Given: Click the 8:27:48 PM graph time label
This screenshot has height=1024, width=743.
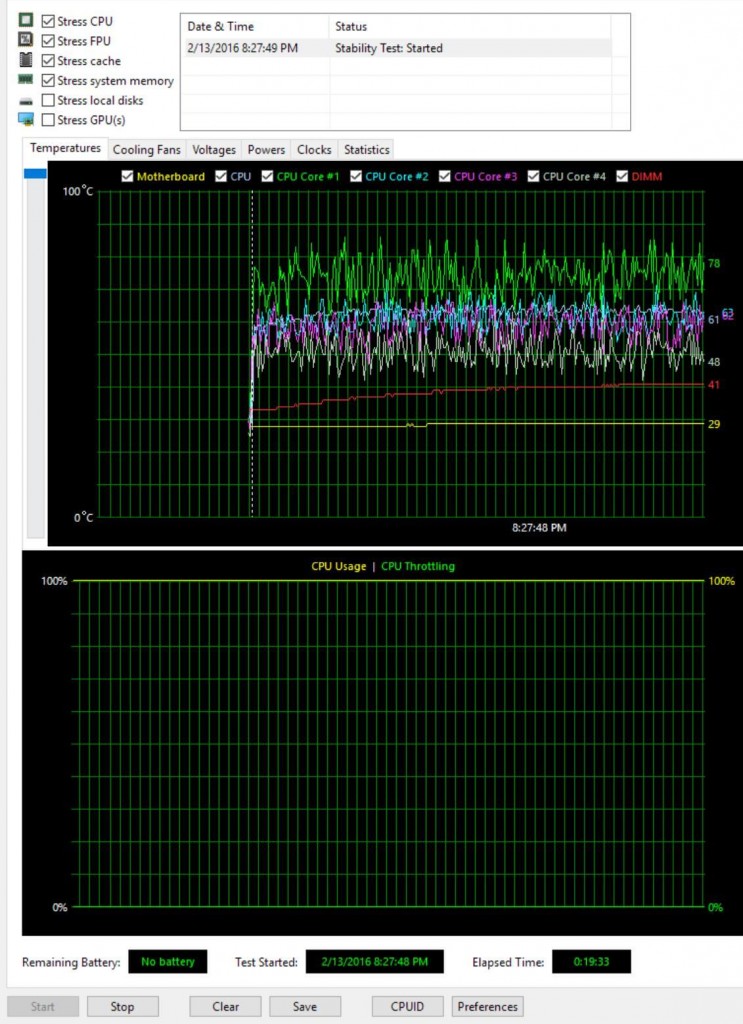Looking at the screenshot, I should (x=539, y=528).
